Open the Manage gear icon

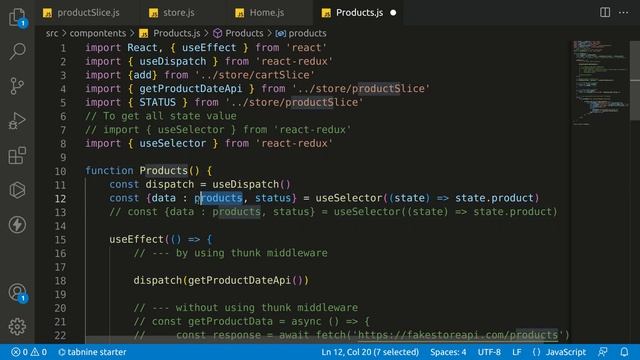pyautogui.click(x=17, y=327)
